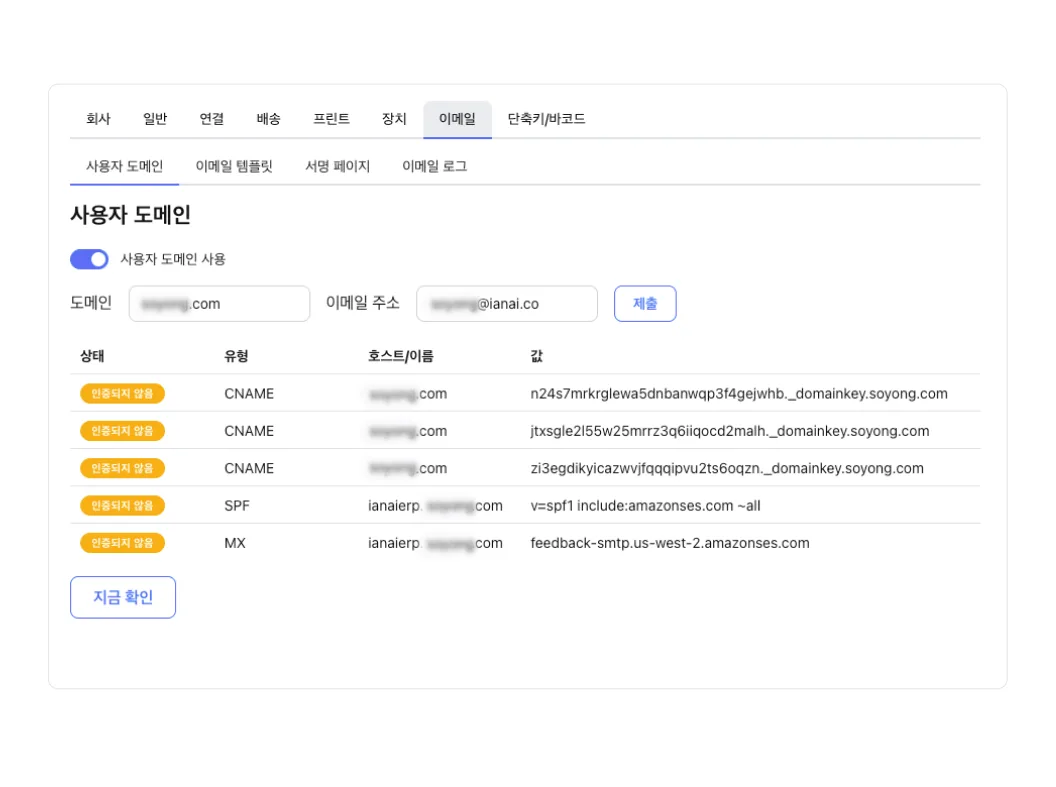1056x787 pixels.
Task: Switch to the 서명 페이지 sub-tab
Action: [x=336, y=166]
